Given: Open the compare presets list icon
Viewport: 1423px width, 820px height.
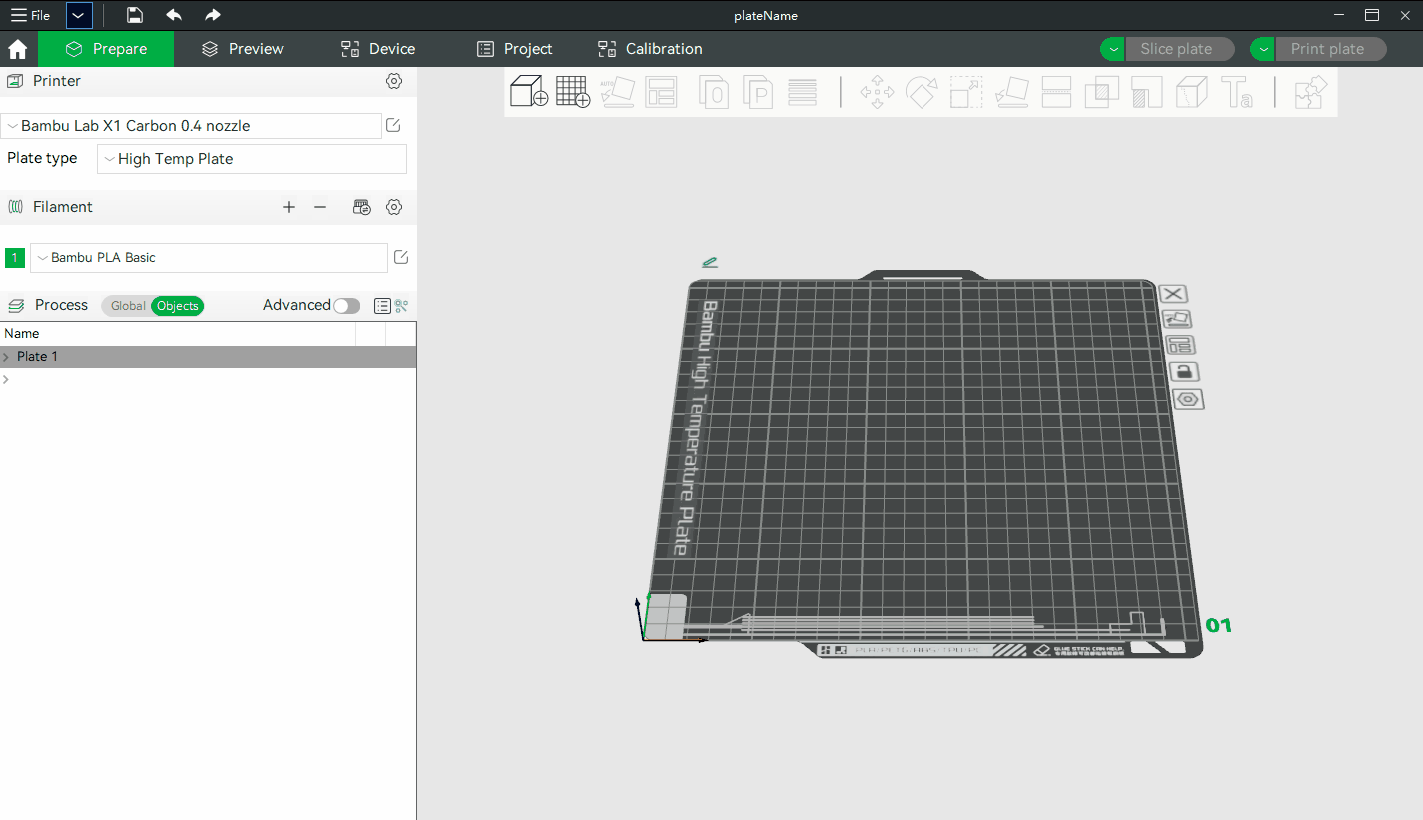Looking at the screenshot, I should [382, 306].
